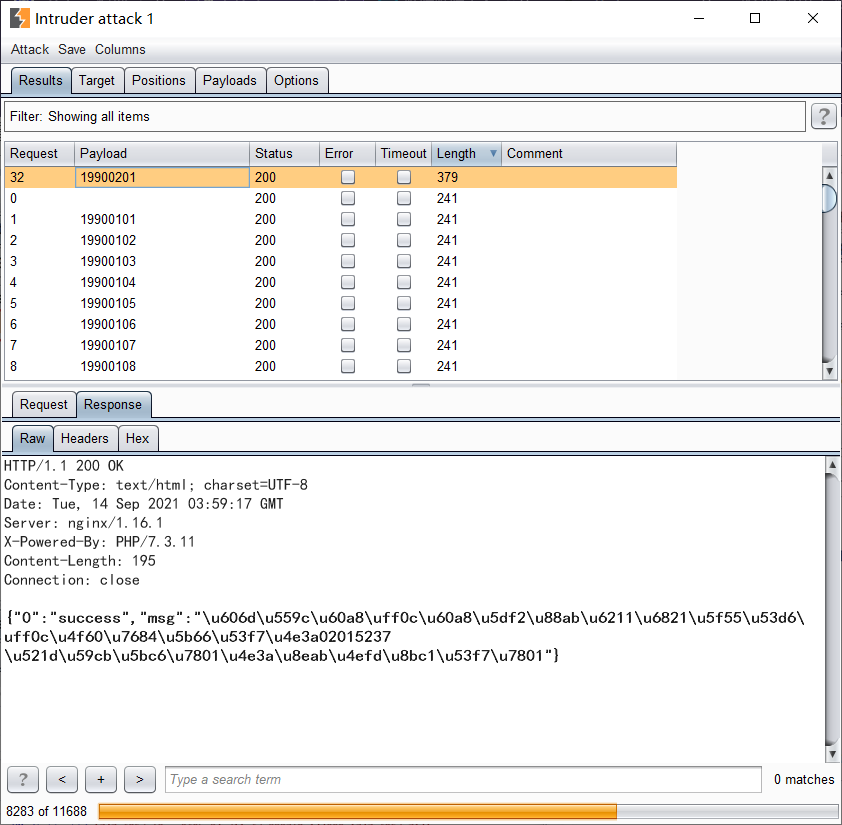Go to previous search match button
Viewport: 842px width, 825px height.
pos(62,779)
